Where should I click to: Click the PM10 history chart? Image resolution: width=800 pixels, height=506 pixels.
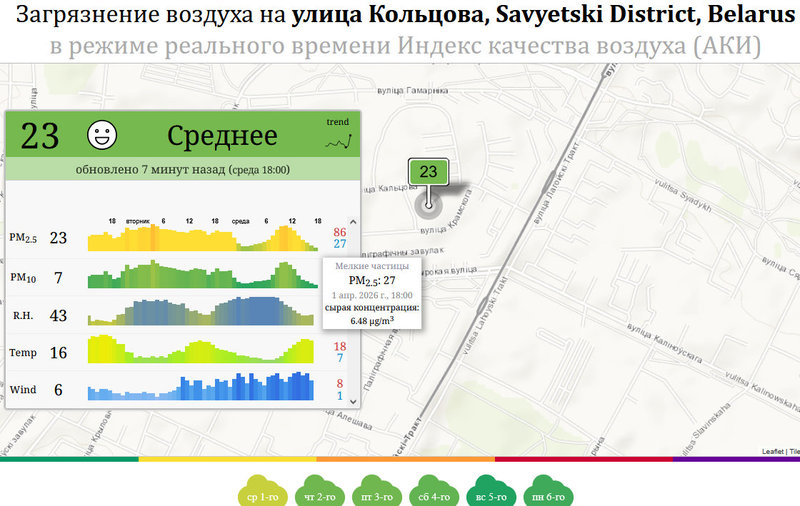pyautogui.click(x=200, y=276)
